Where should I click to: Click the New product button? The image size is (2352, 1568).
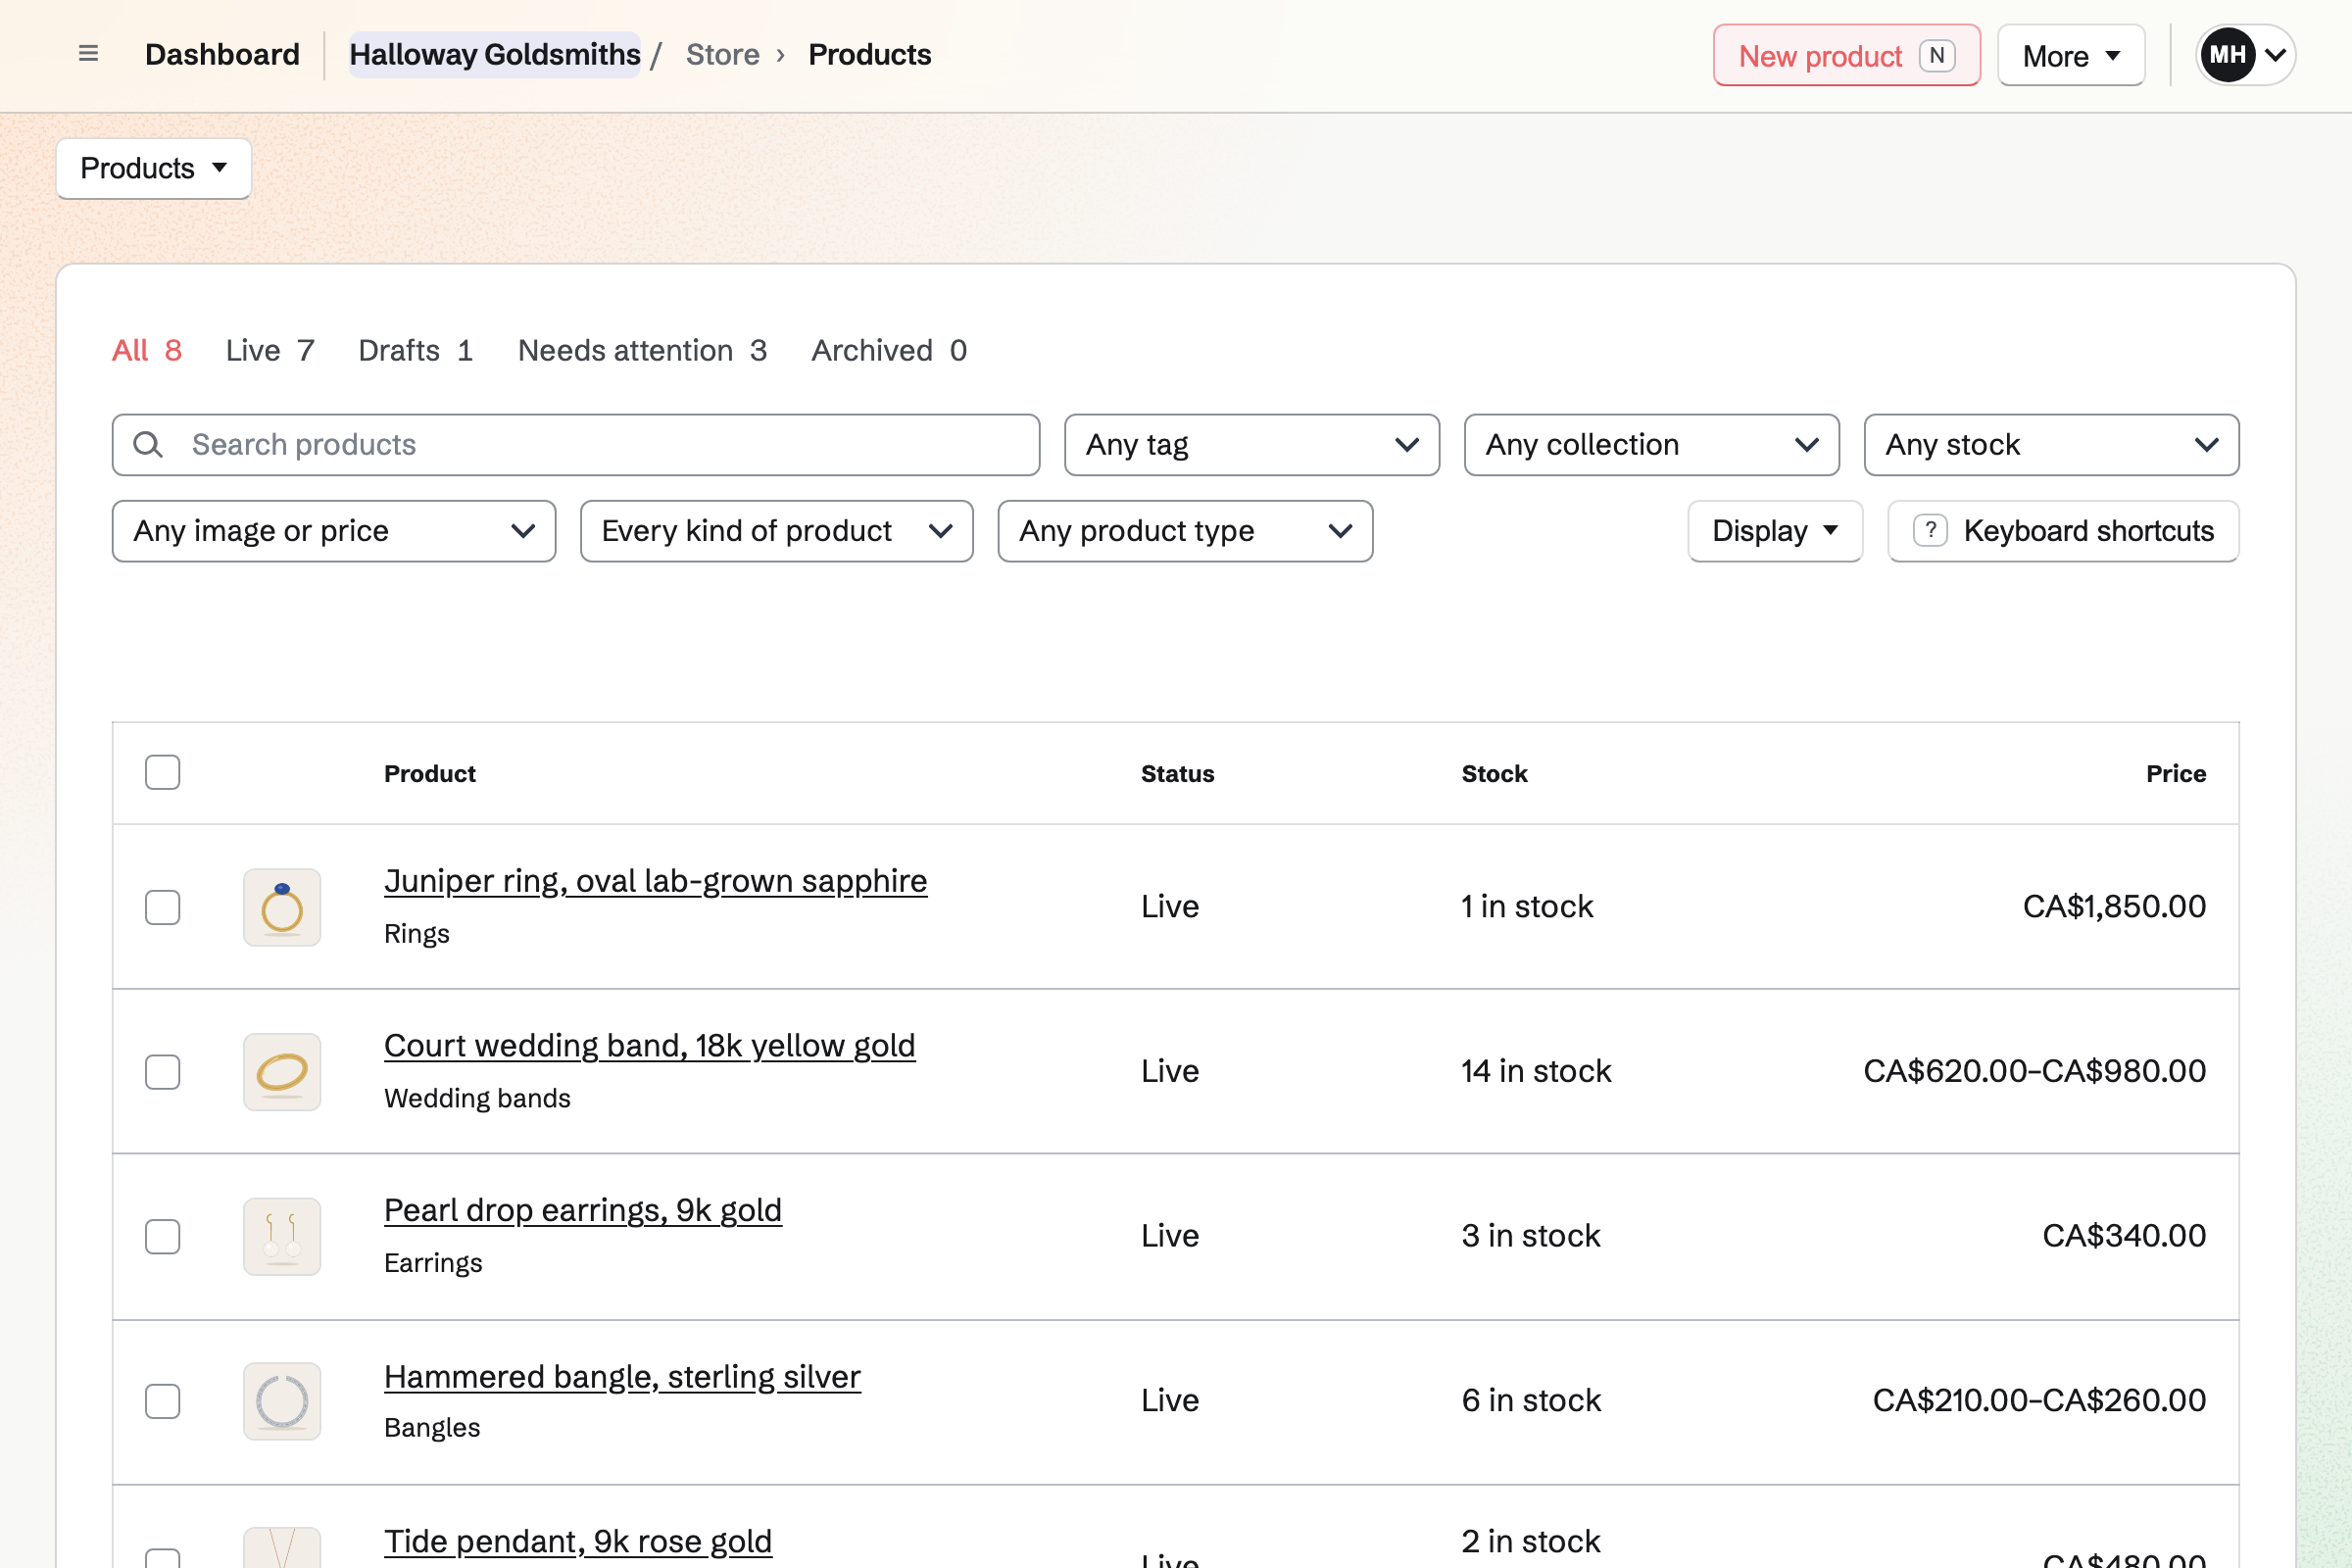(x=1846, y=56)
